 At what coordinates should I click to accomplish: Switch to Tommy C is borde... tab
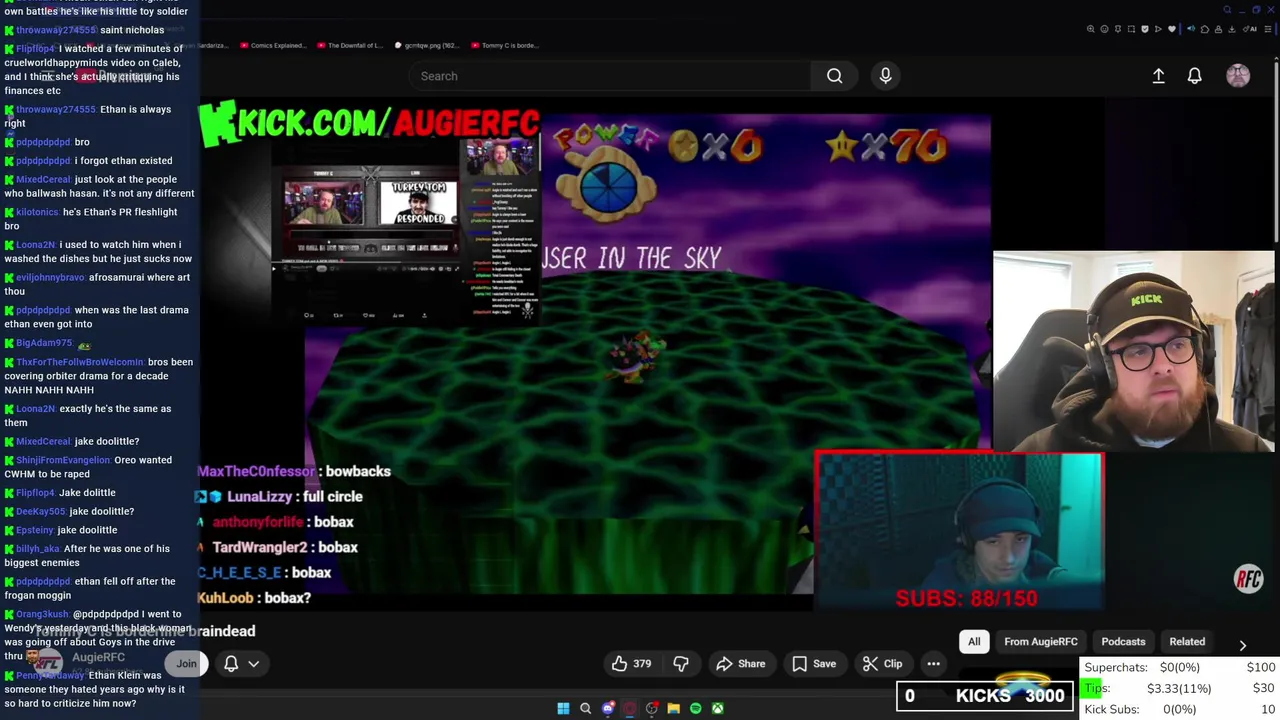[504, 45]
